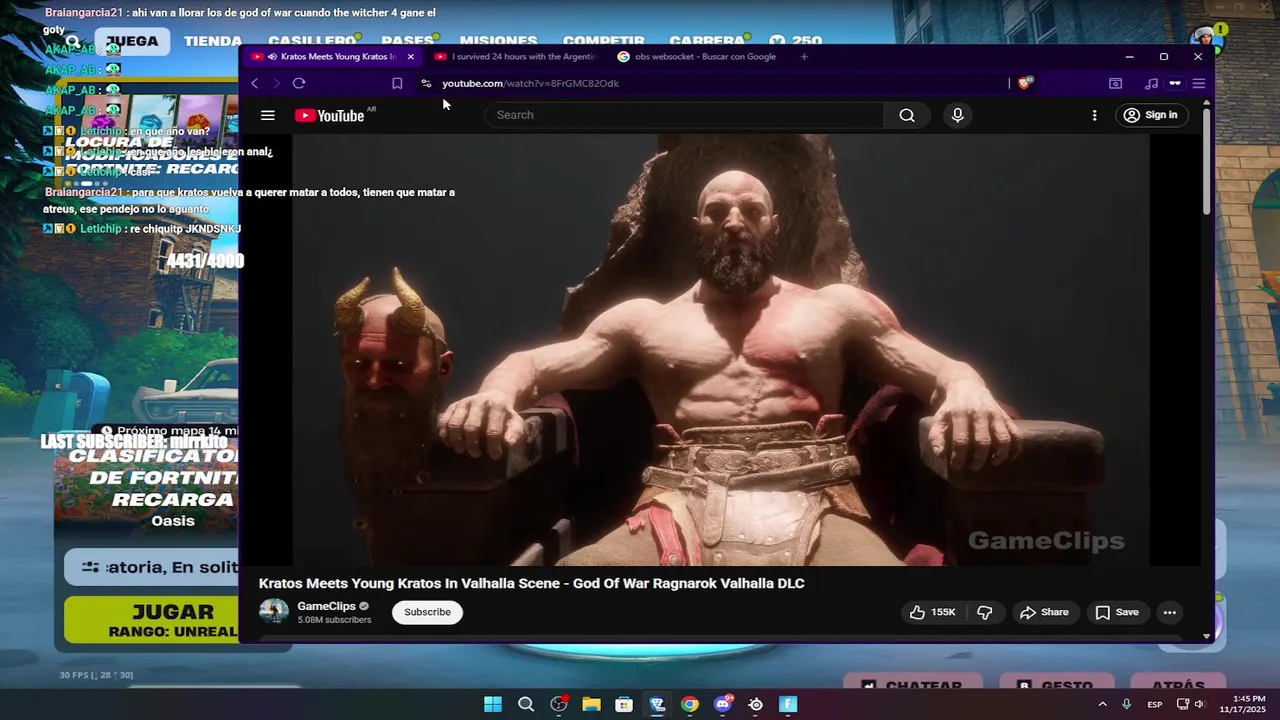Viewport: 1280px width, 720px height.
Task: Close the Kratos Meets Young Kratos tab
Action: point(410,57)
